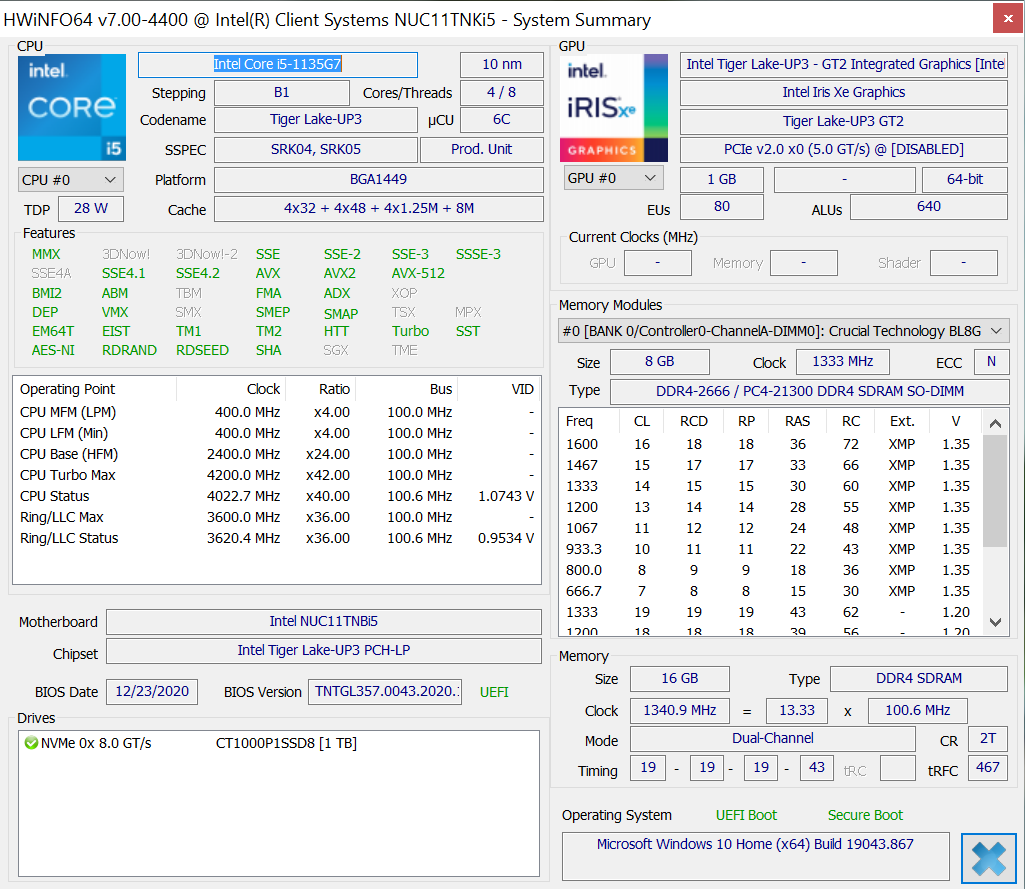Select the CPU Turbo Max row
The image size is (1025, 889).
277,475
